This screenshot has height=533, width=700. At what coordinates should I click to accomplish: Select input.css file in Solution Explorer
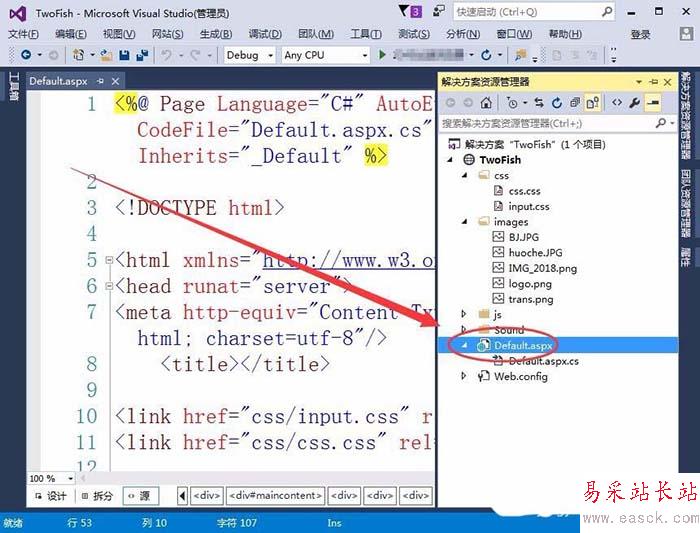click(529, 206)
